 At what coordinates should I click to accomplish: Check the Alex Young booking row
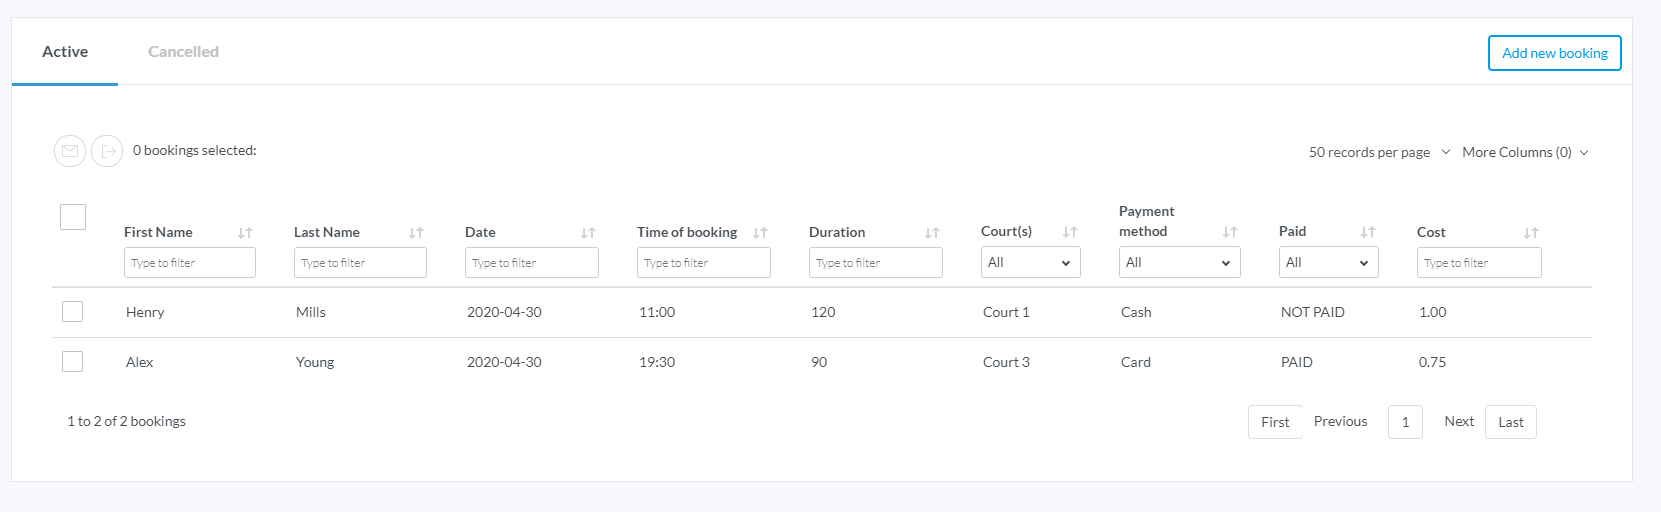pyautogui.click(x=73, y=362)
